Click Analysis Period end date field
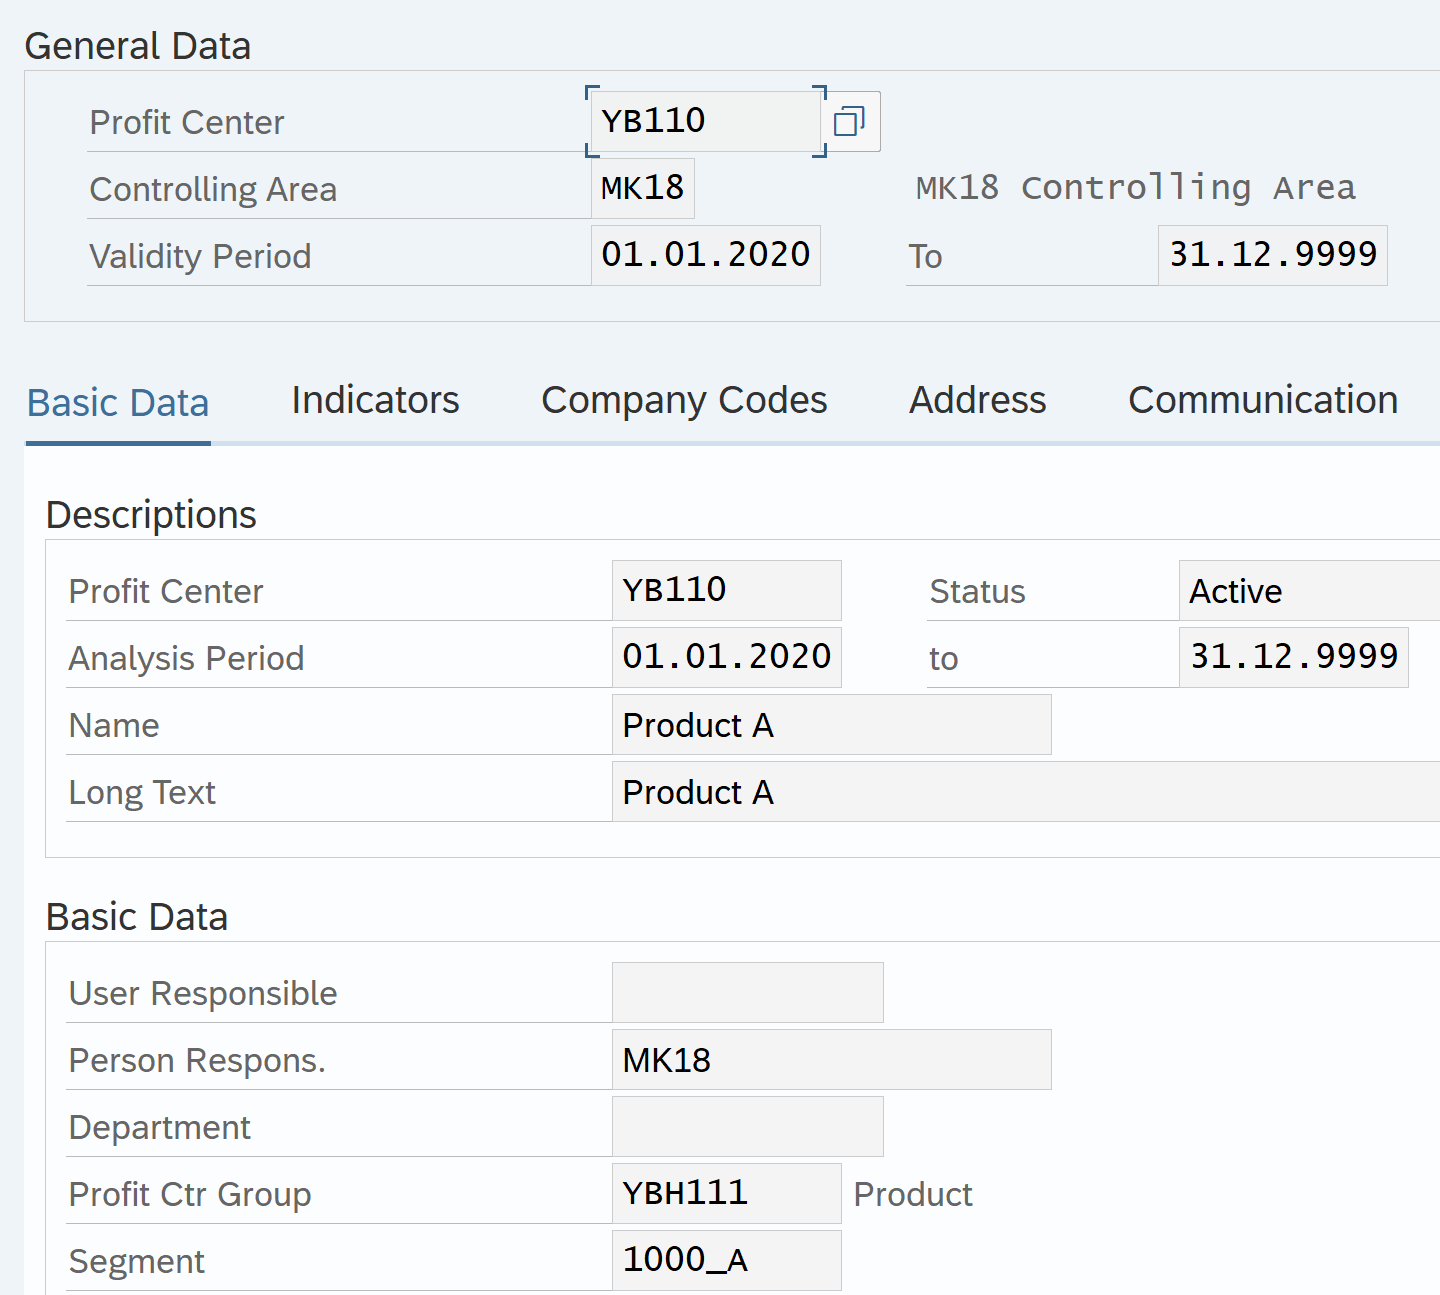 1294,657
